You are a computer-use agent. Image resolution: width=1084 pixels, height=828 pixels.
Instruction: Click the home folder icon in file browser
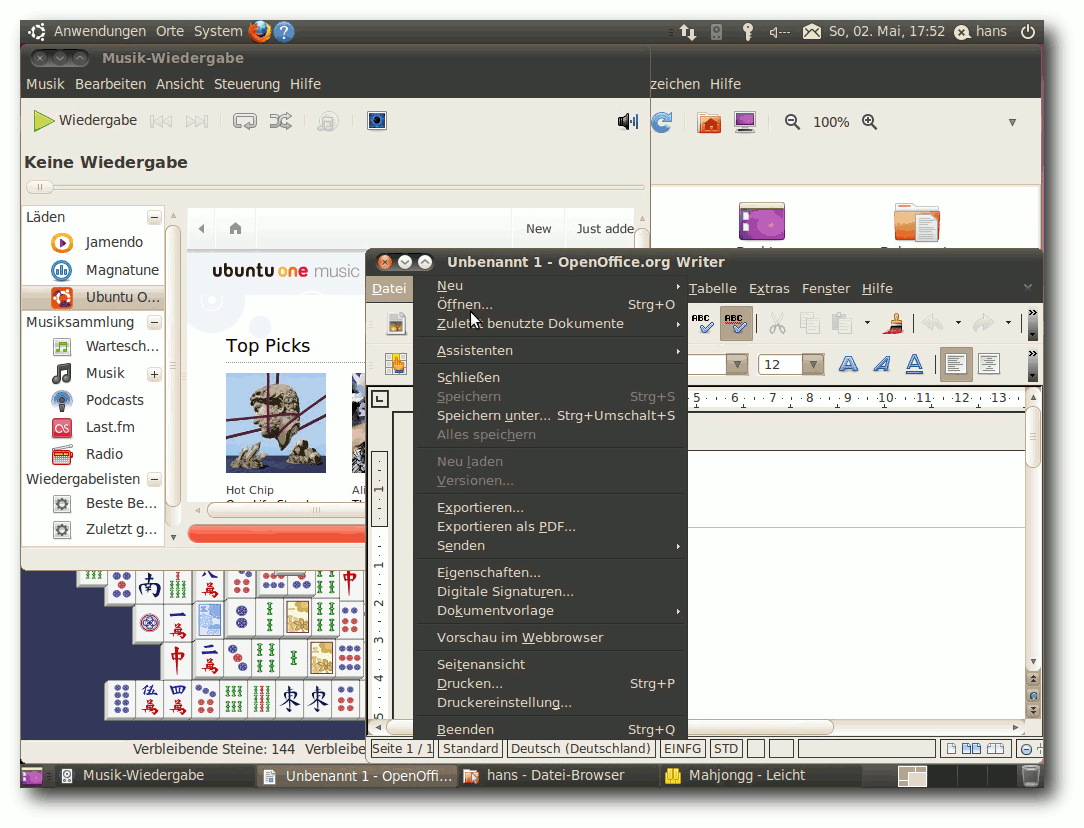(709, 122)
